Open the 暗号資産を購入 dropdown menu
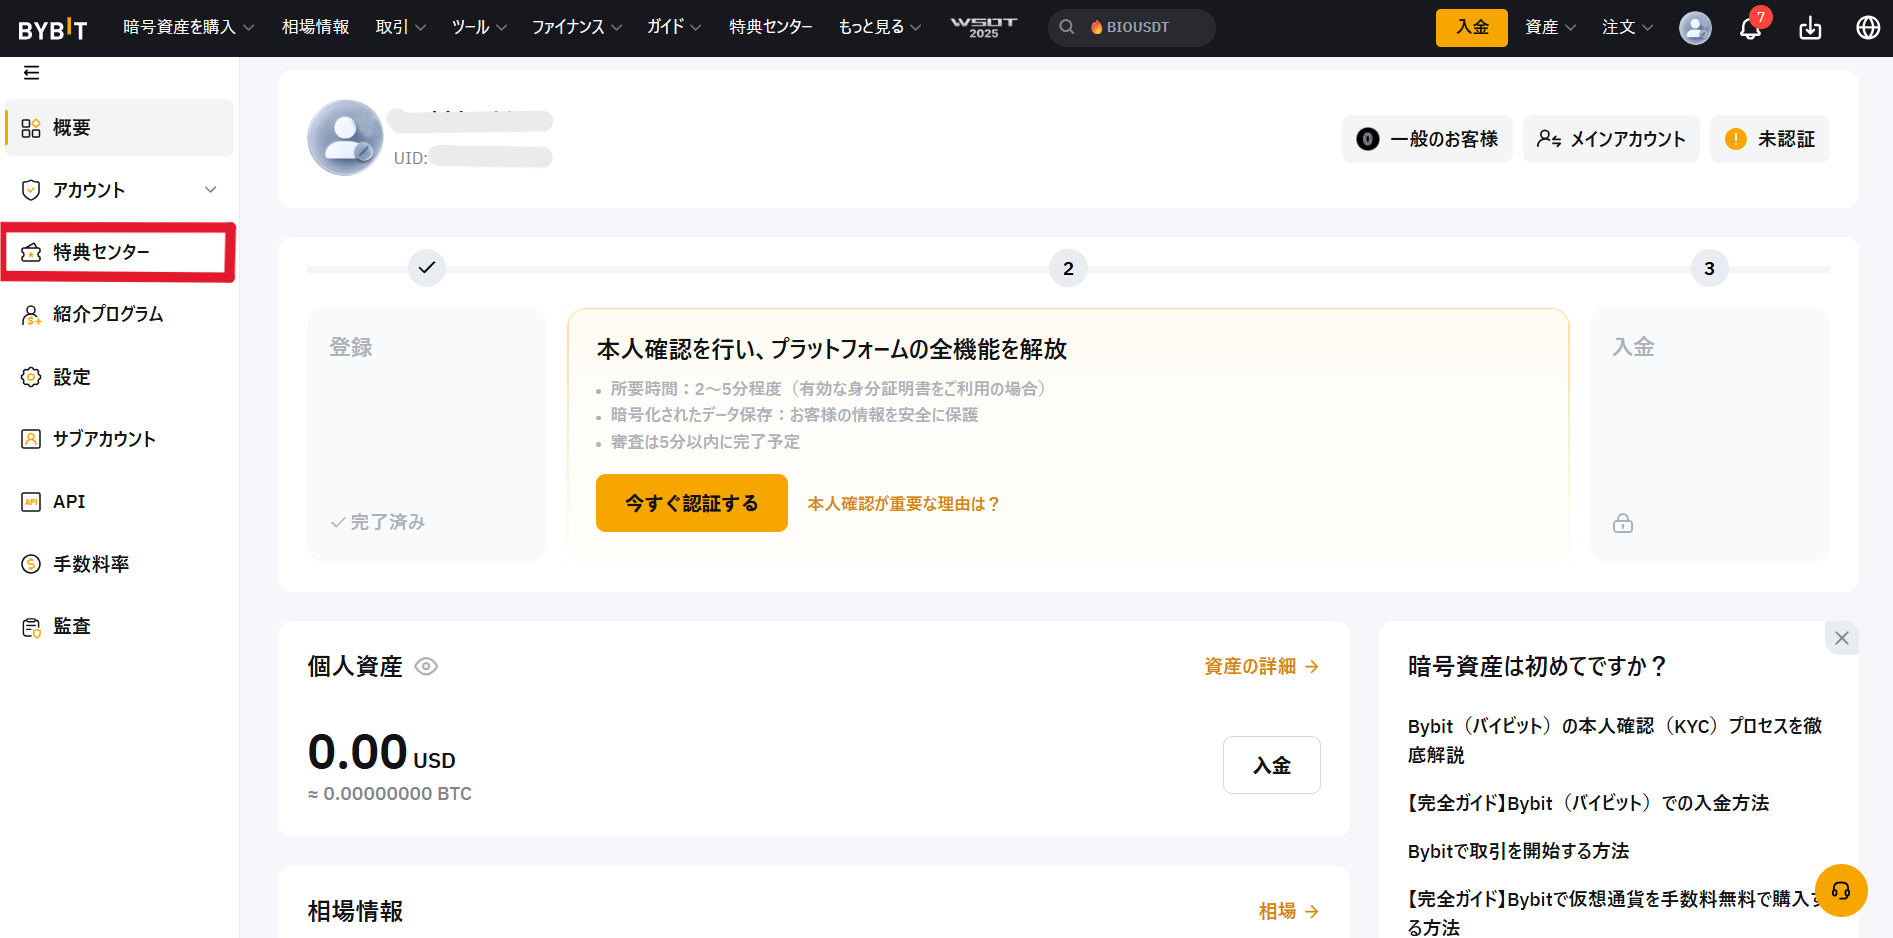Screen dimensions: 1893x938 coord(188,27)
